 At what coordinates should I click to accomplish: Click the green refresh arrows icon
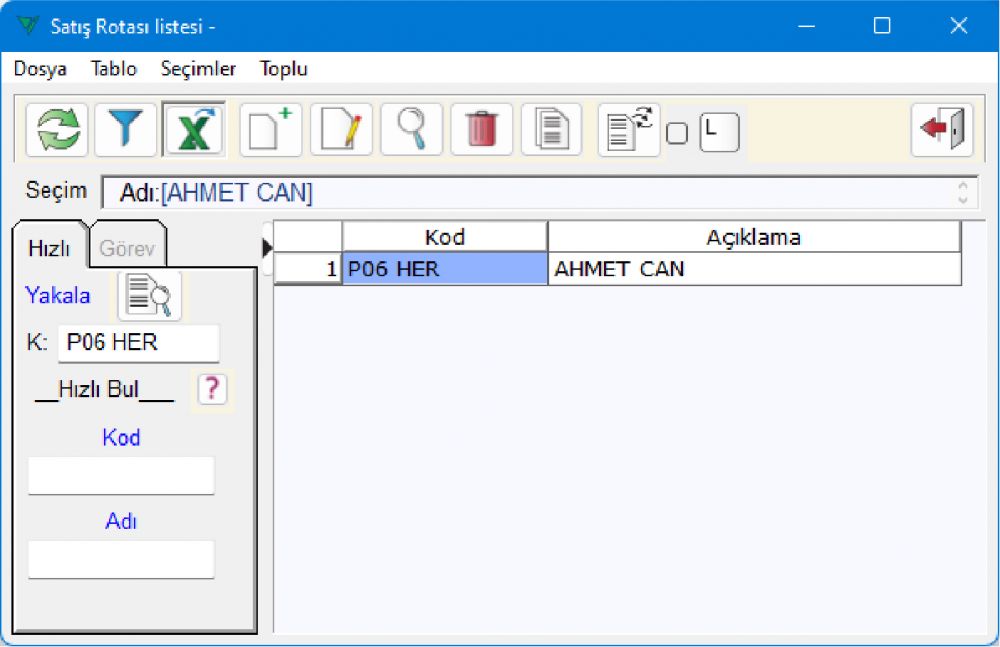pos(57,130)
